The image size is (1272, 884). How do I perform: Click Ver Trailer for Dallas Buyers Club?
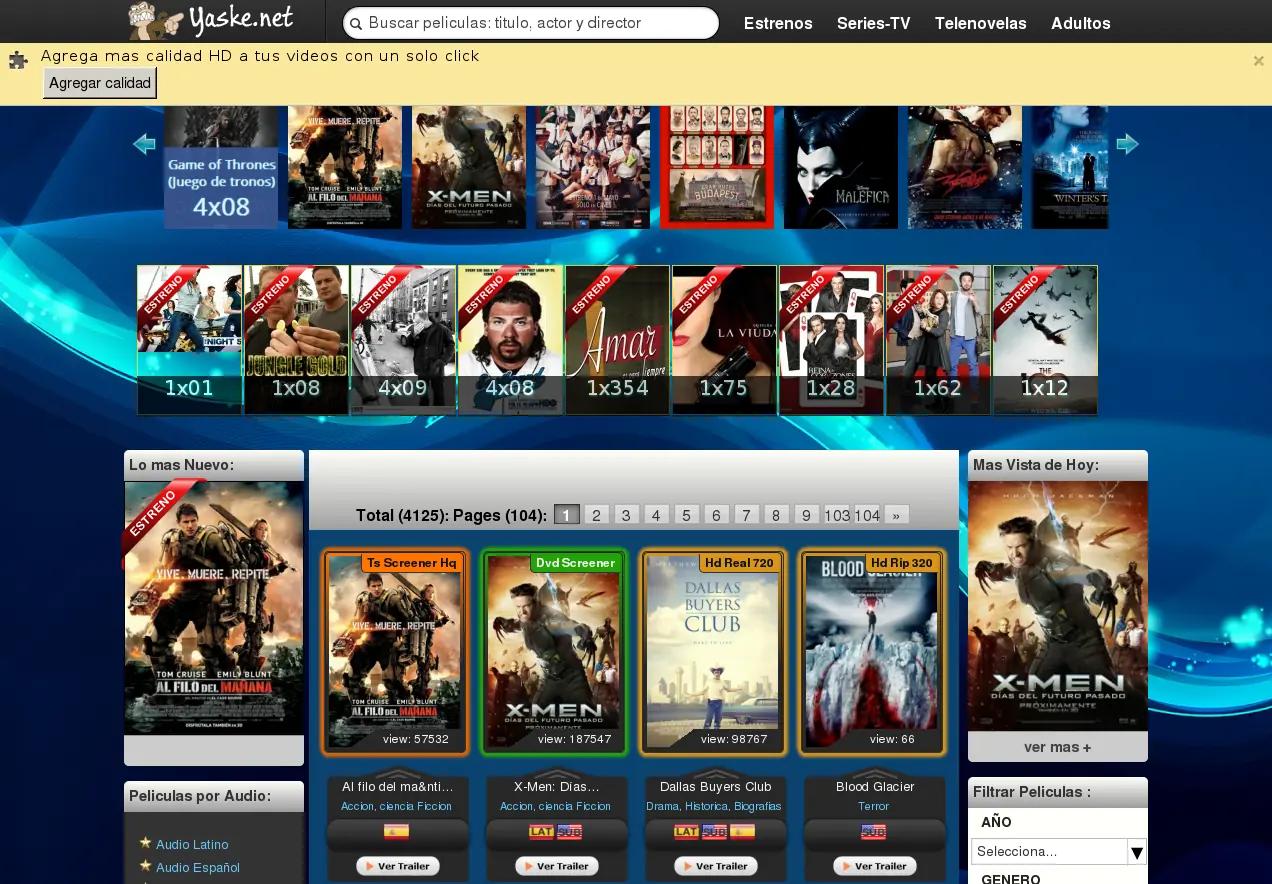[x=715, y=866]
